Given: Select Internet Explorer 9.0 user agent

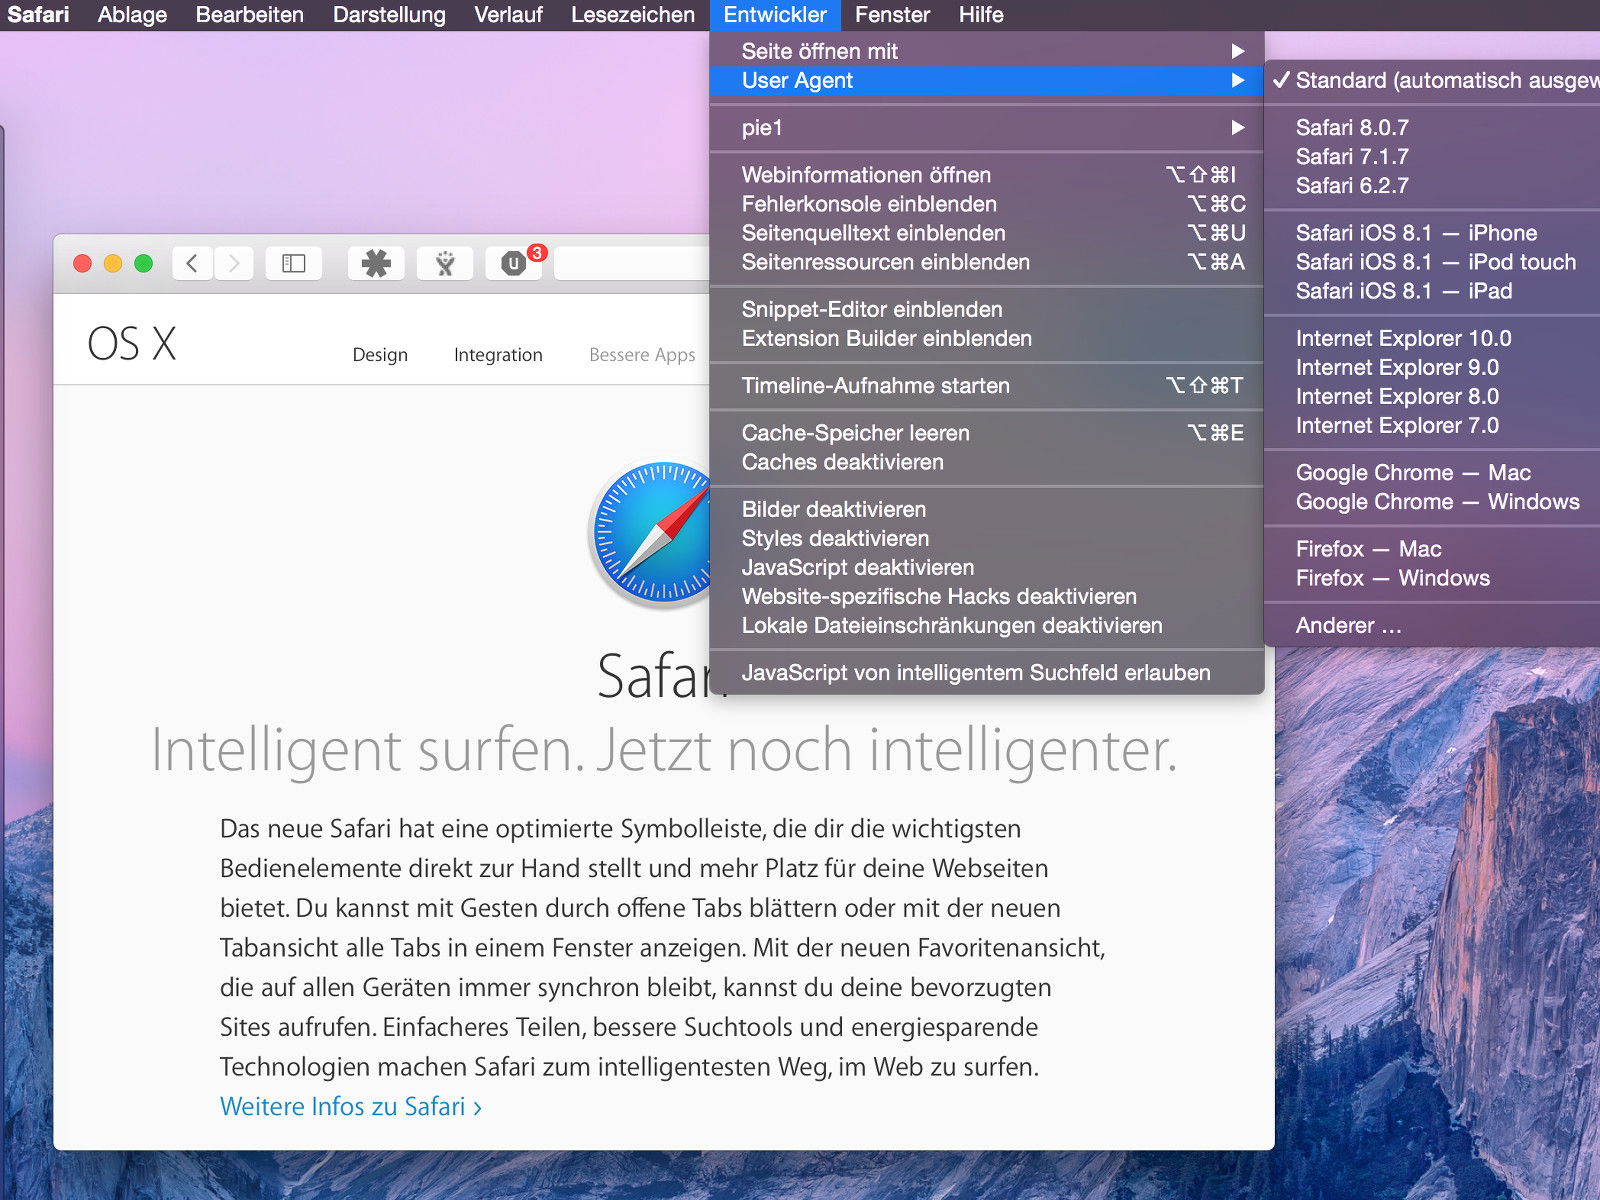Looking at the screenshot, I should pyautogui.click(x=1432, y=367).
